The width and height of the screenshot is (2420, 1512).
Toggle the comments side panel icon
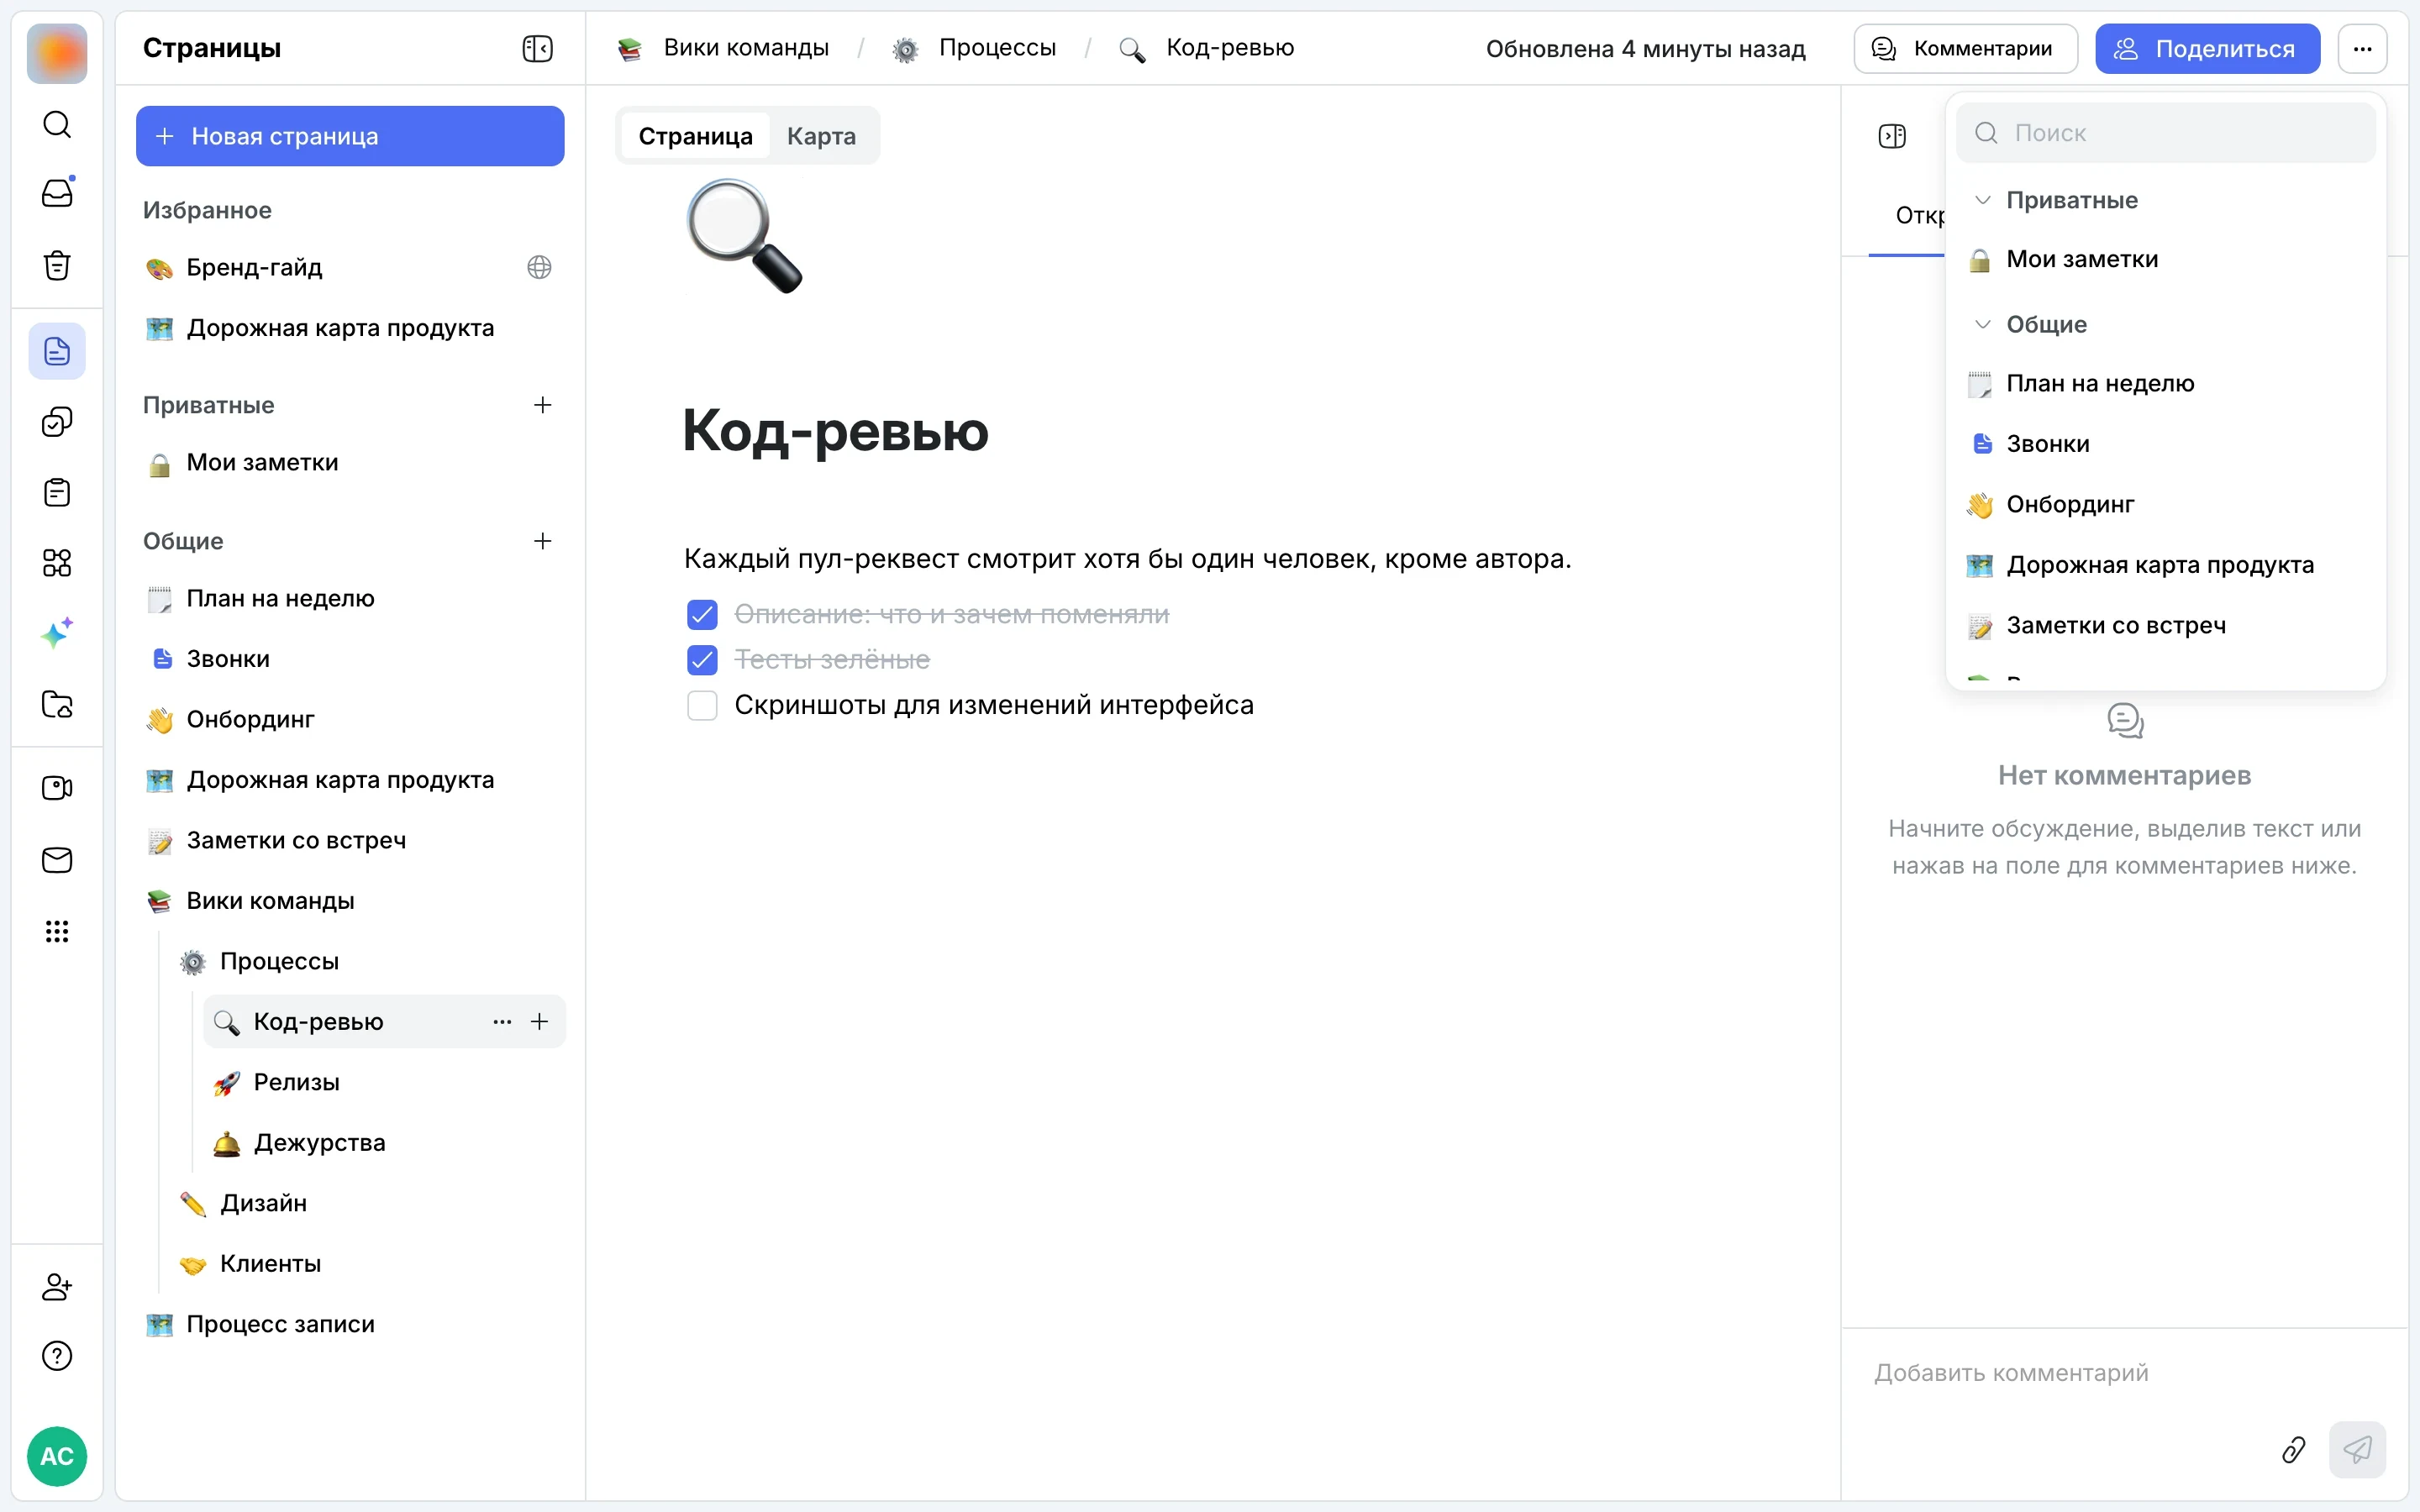1892,135
